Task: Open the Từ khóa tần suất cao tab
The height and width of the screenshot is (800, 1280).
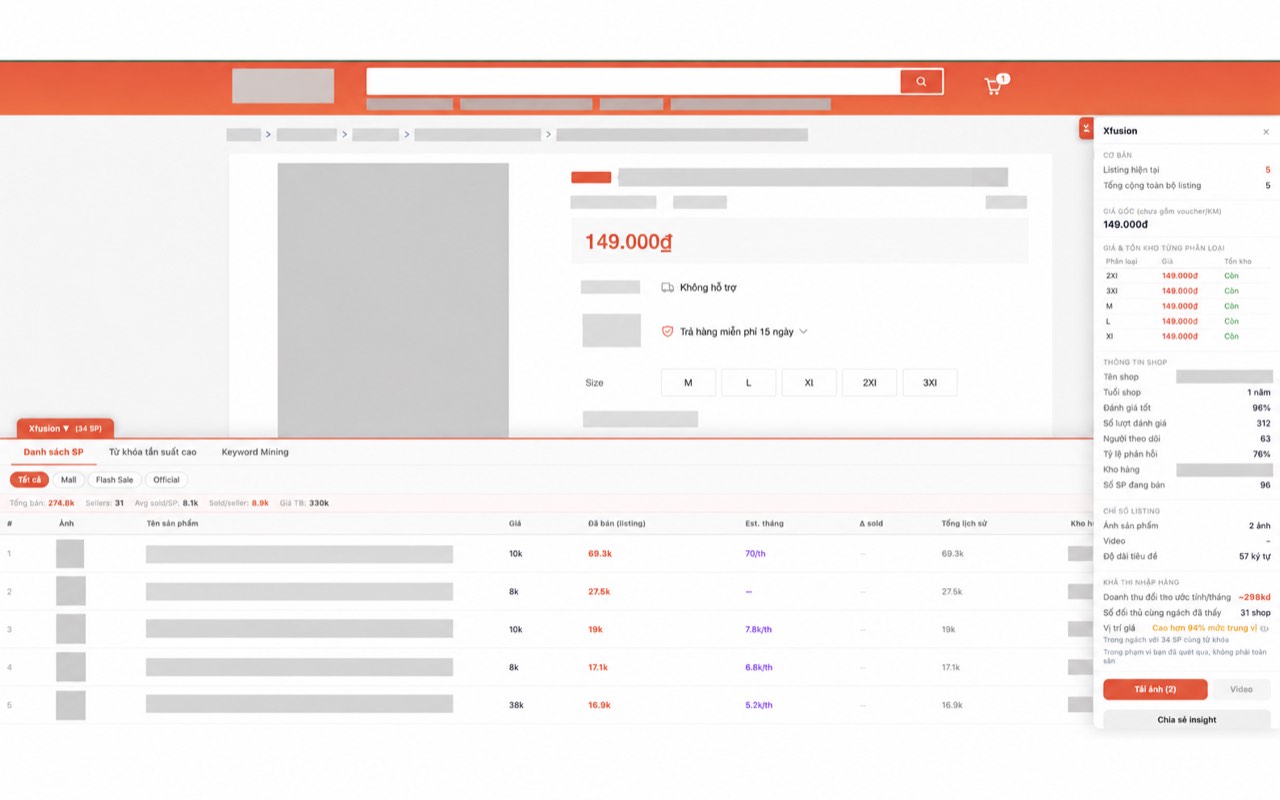Action: pos(153,452)
